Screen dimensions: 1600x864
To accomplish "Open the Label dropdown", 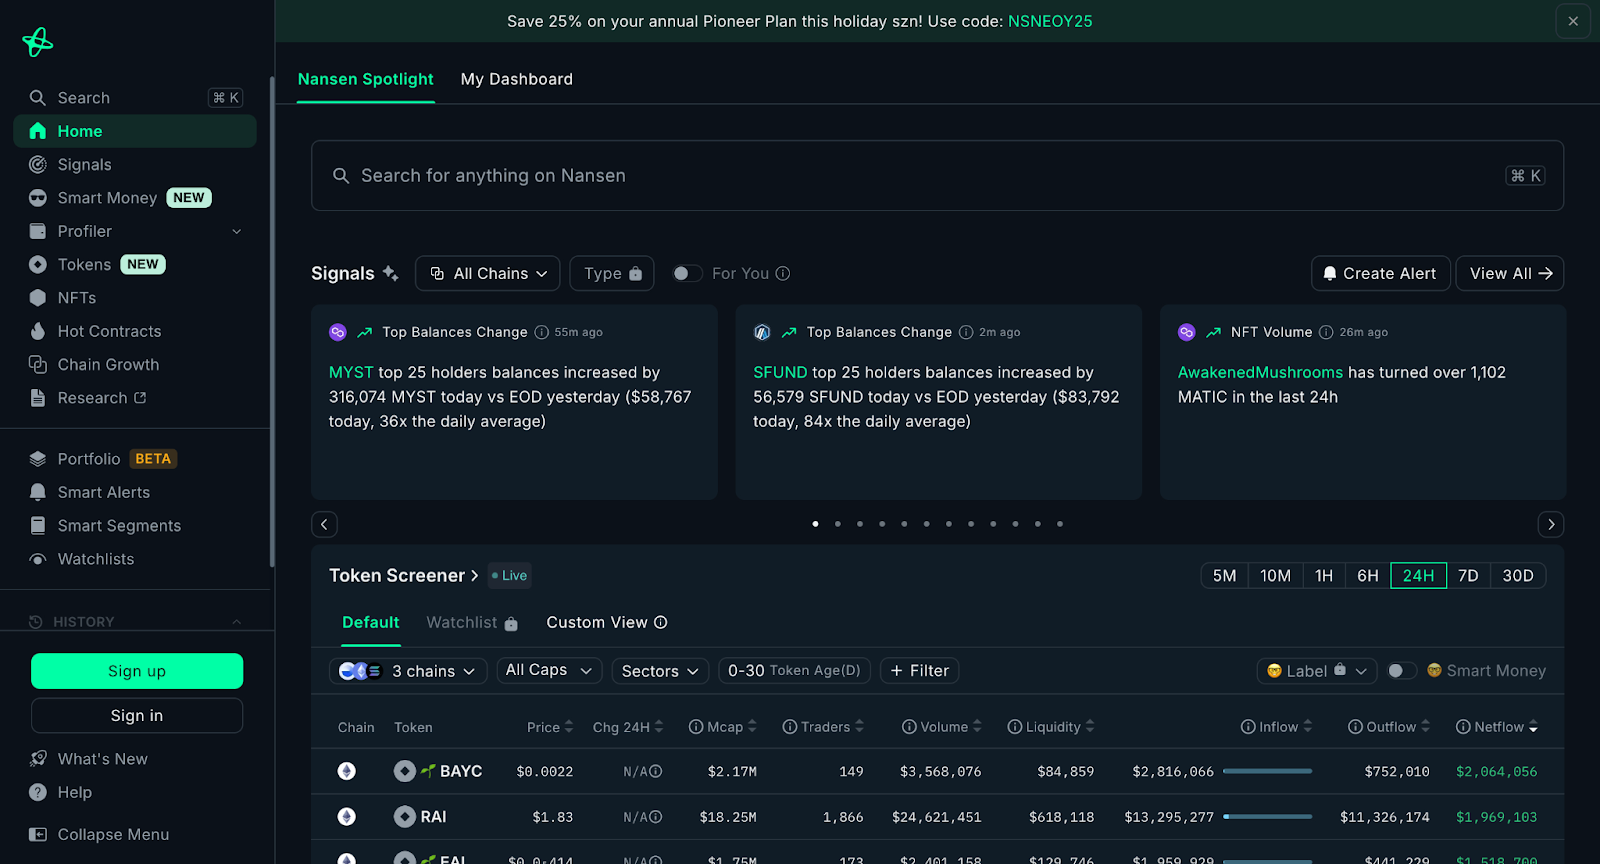I will [1316, 671].
